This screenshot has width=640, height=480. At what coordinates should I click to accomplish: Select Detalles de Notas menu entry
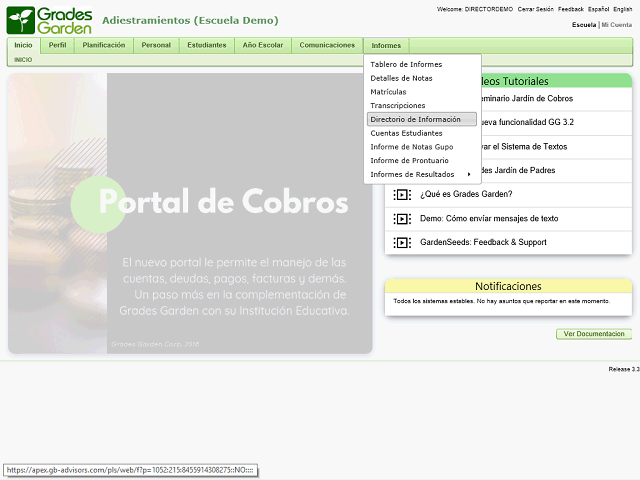(x=422, y=78)
